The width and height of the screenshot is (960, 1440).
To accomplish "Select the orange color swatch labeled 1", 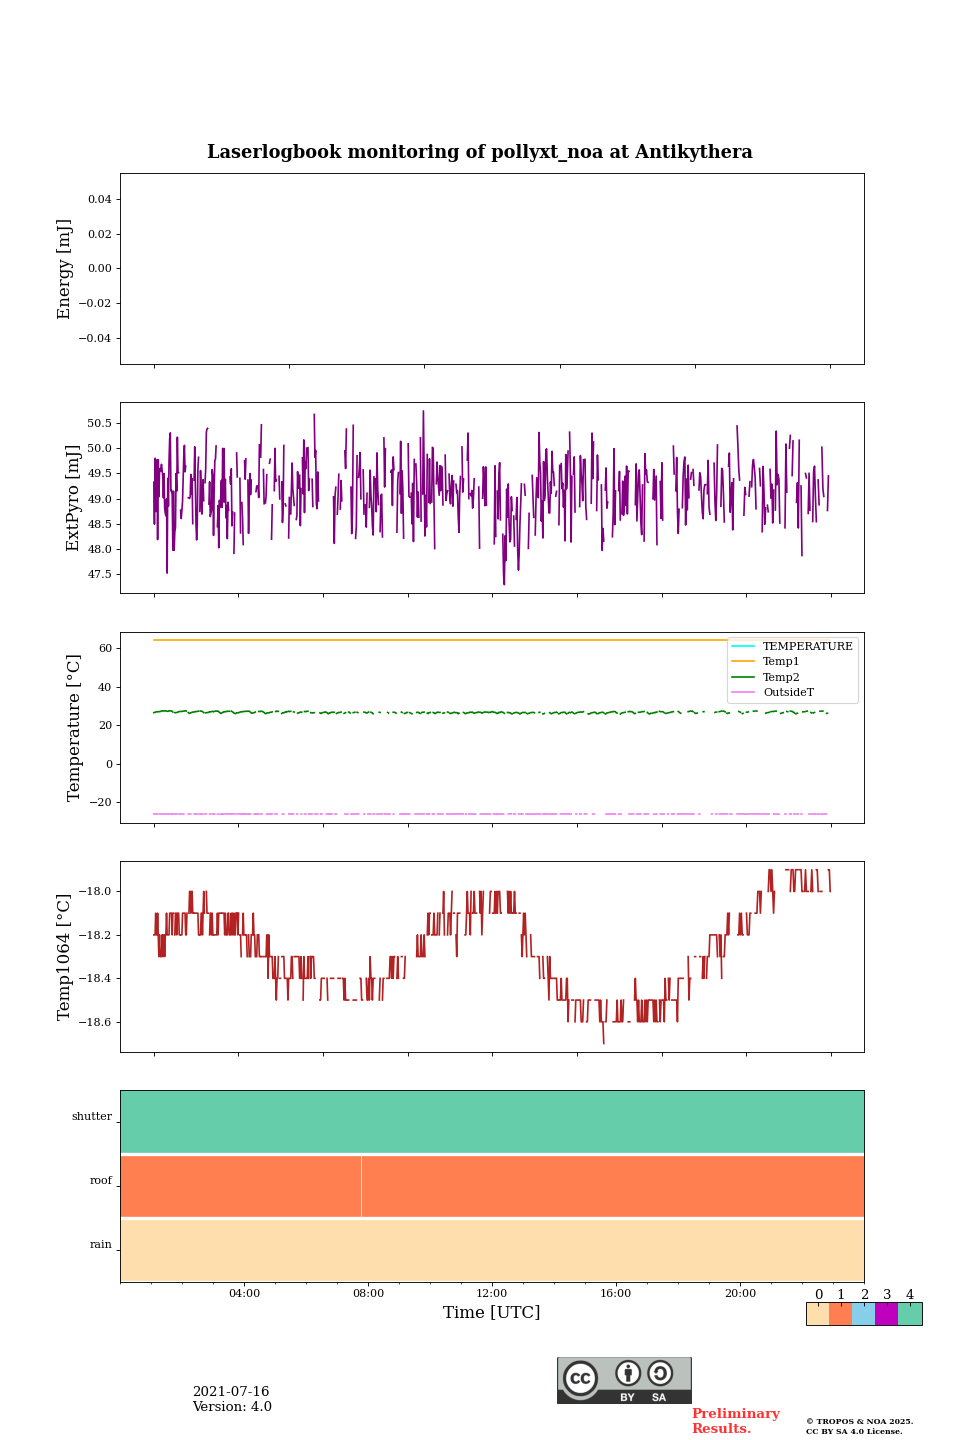I will [x=840, y=1314].
